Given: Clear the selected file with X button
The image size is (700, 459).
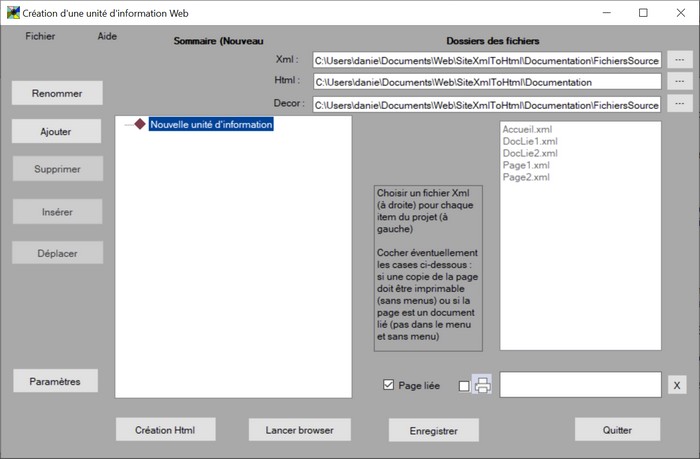Looking at the screenshot, I should coord(677,386).
